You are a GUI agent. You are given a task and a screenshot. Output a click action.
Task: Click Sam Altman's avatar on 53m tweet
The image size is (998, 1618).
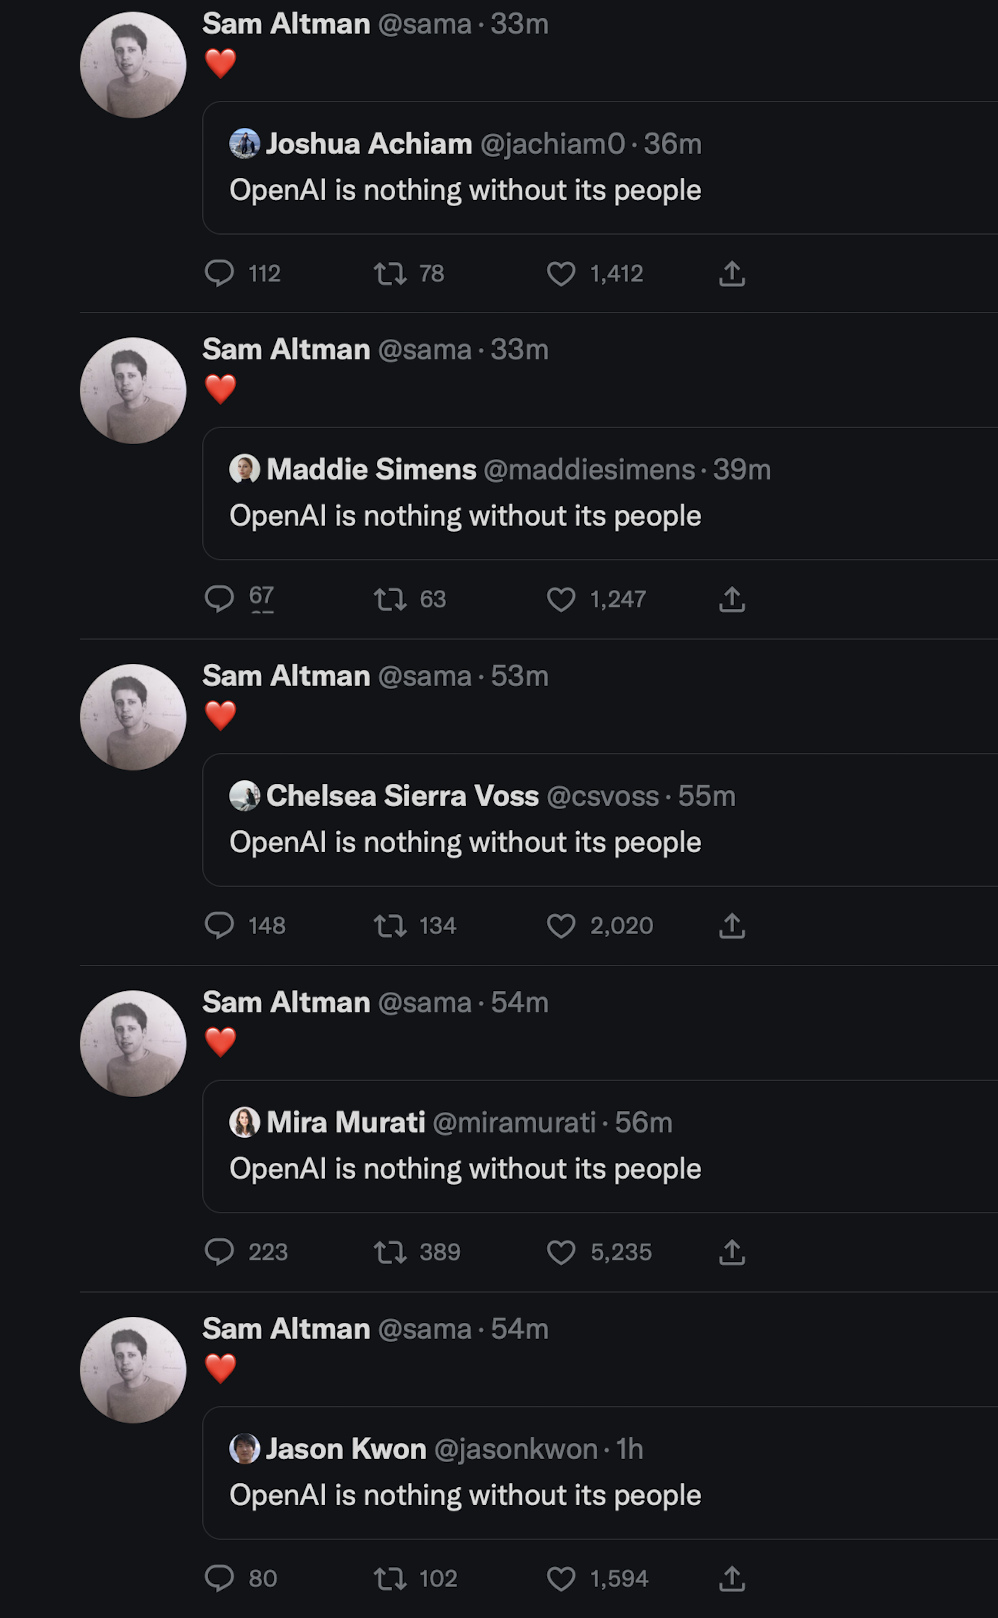pyautogui.click(x=133, y=717)
